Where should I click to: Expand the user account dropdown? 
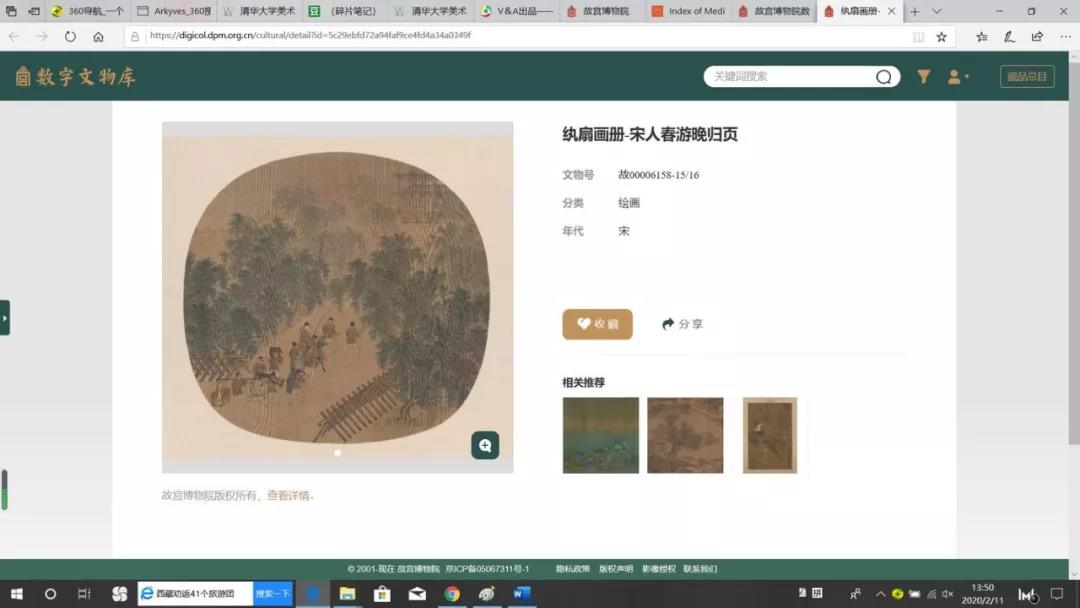958,77
